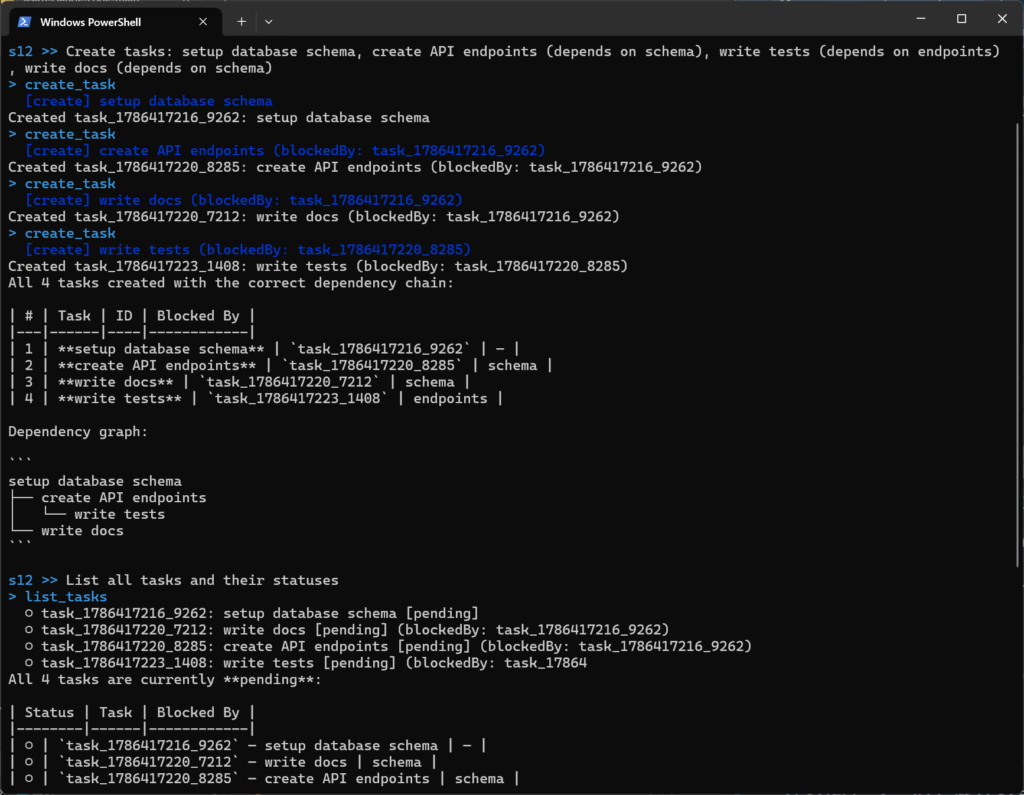The height and width of the screenshot is (795, 1024).
Task: Click the '| Status | Task | Blocked By |' header
Action: (x=132, y=713)
